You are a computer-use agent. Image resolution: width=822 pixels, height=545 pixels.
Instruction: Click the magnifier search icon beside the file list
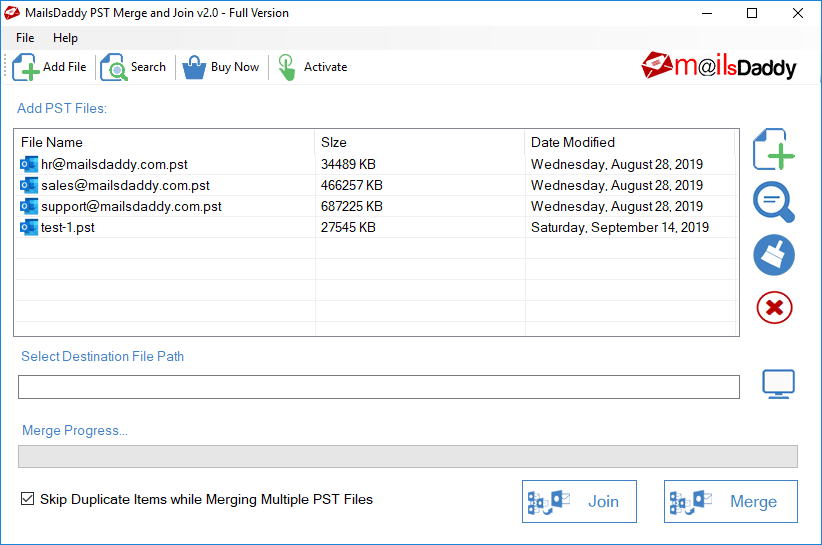tap(774, 202)
